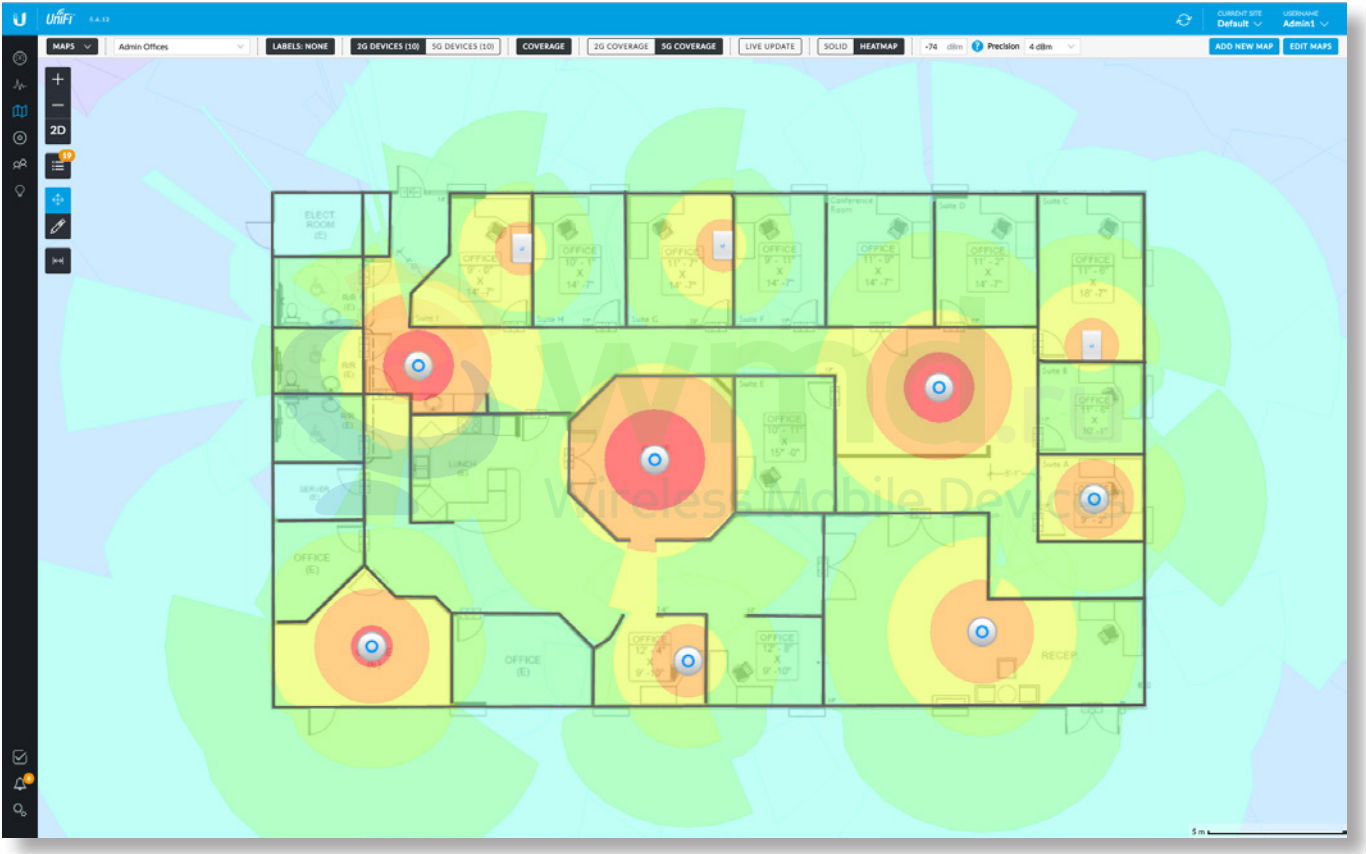
Task: Select the map scale measure tool
Action: [x=58, y=260]
